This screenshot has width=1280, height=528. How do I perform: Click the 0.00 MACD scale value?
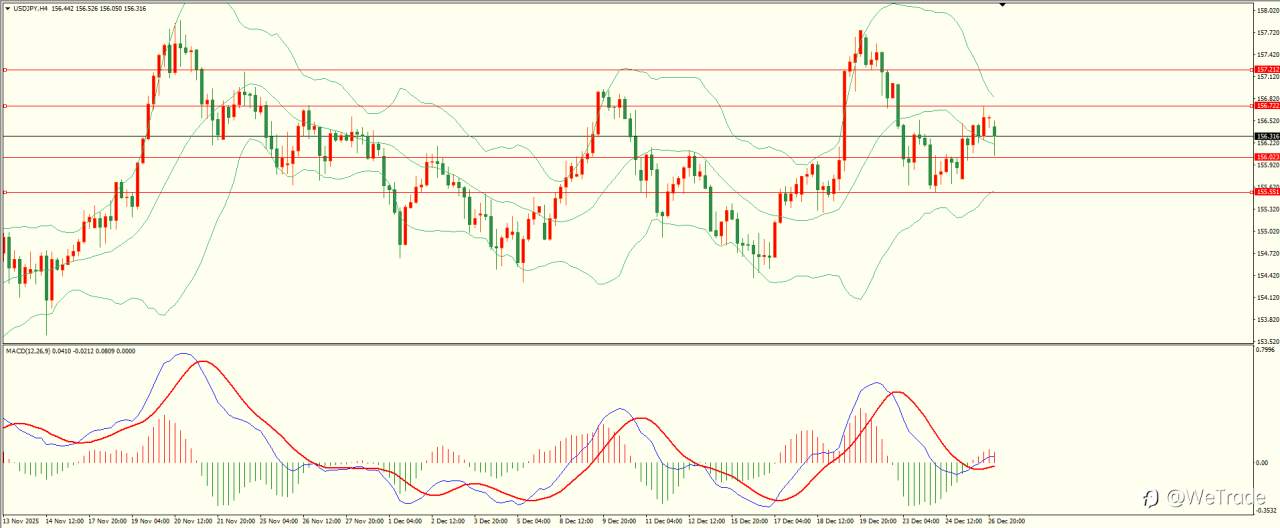1262,463
